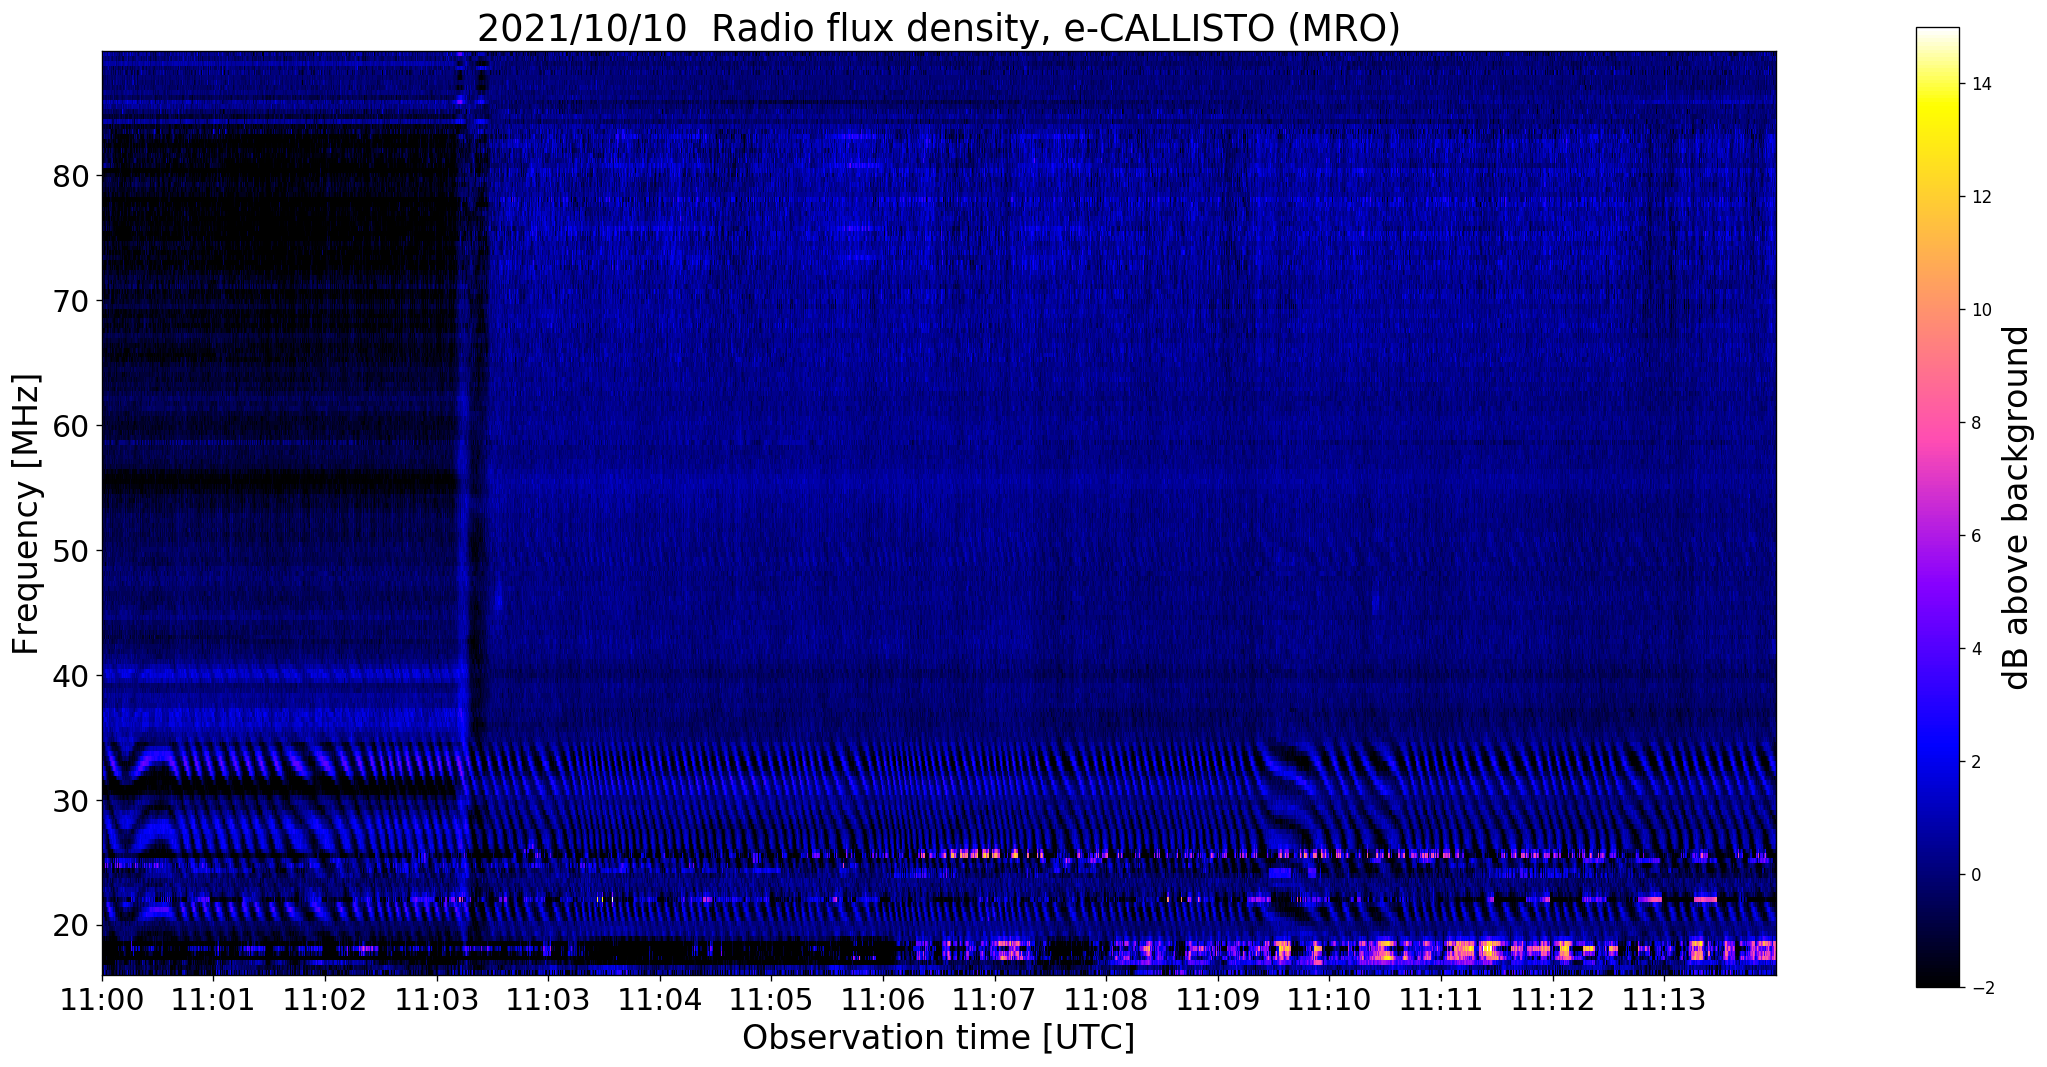
Task: Click the 70 tick on frequency axis
Action: click(x=71, y=301)
